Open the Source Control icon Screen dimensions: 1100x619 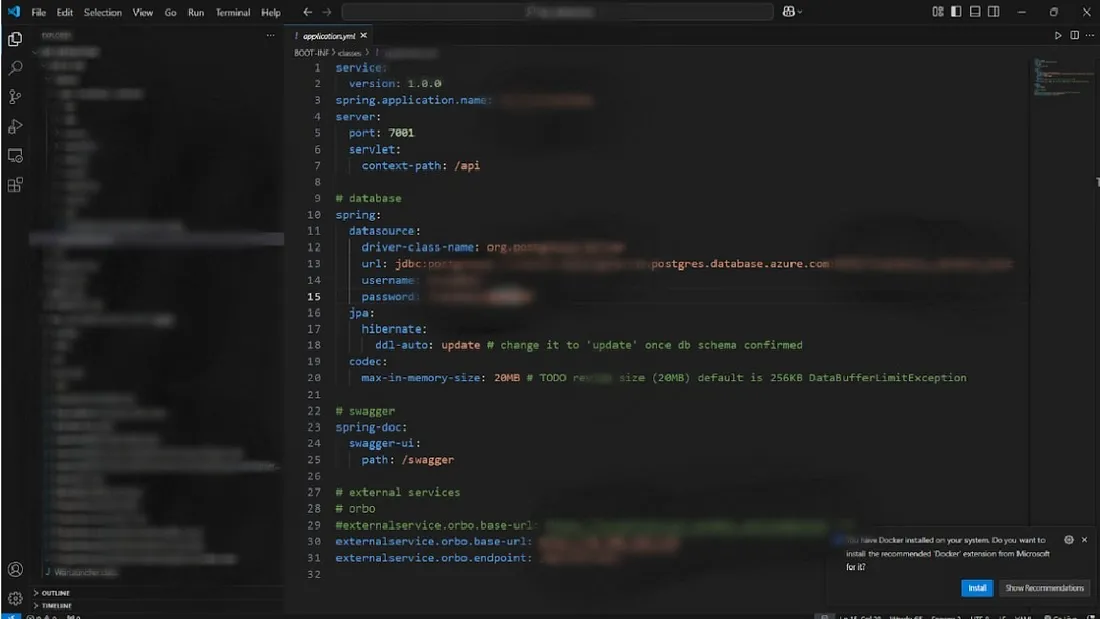(14, 97)
